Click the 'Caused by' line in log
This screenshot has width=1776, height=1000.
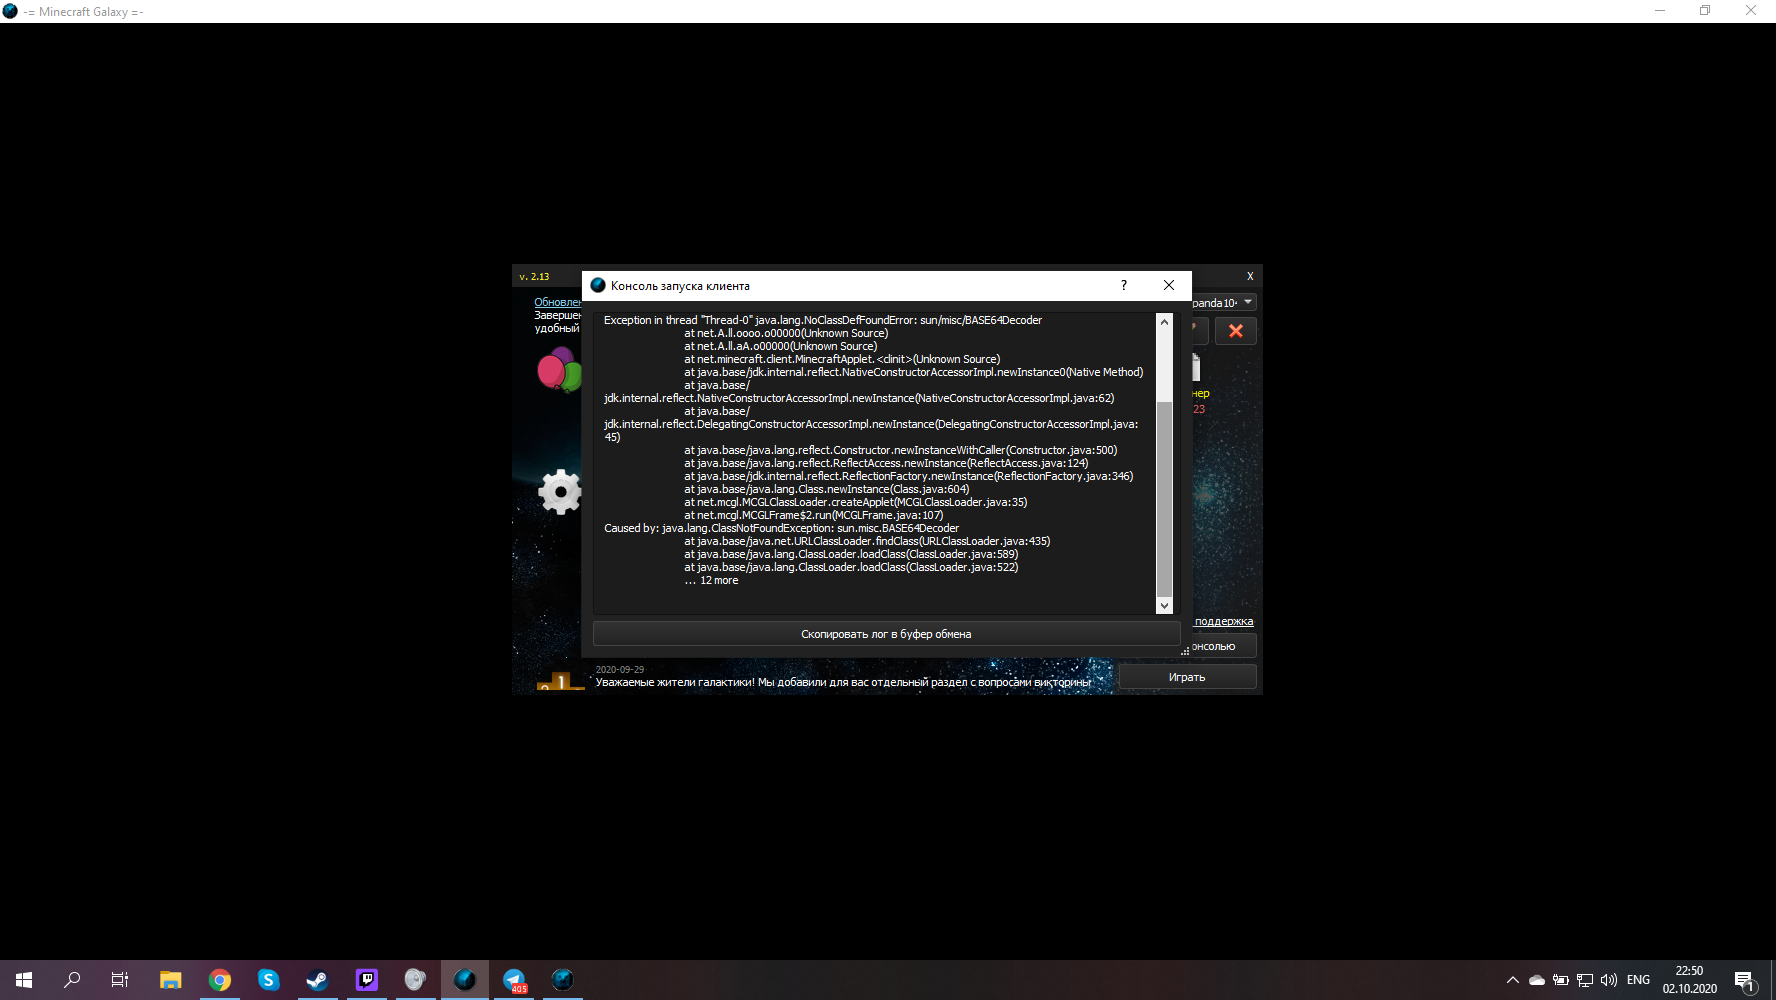781,528
